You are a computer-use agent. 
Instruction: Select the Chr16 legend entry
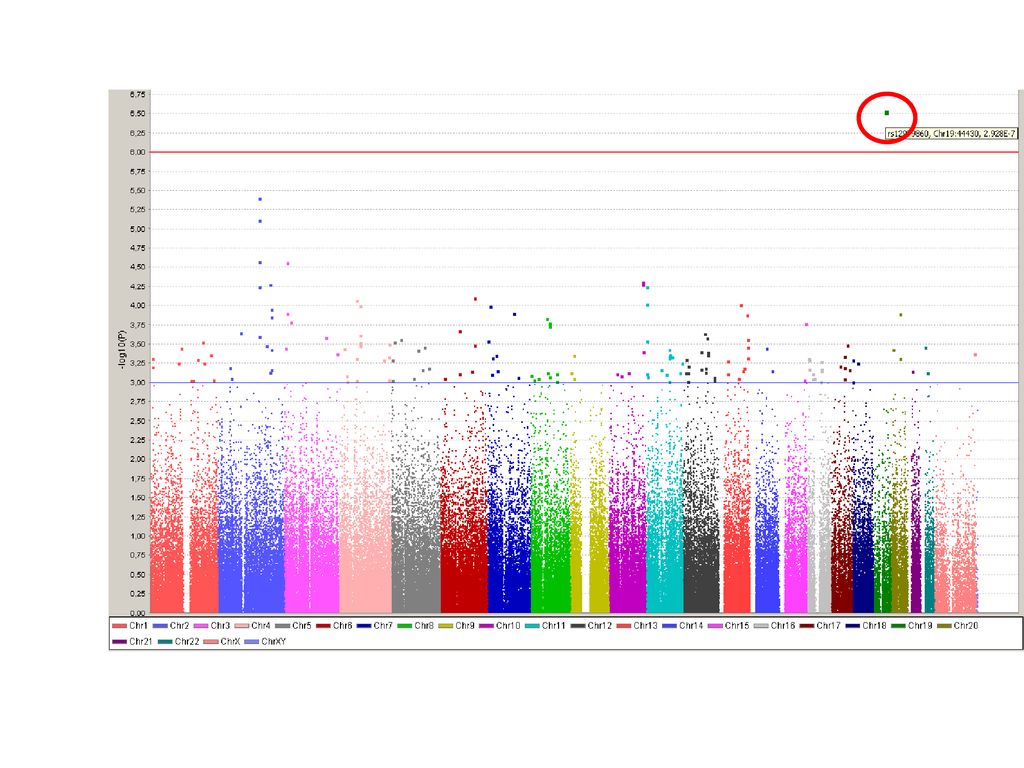[774, 626]
